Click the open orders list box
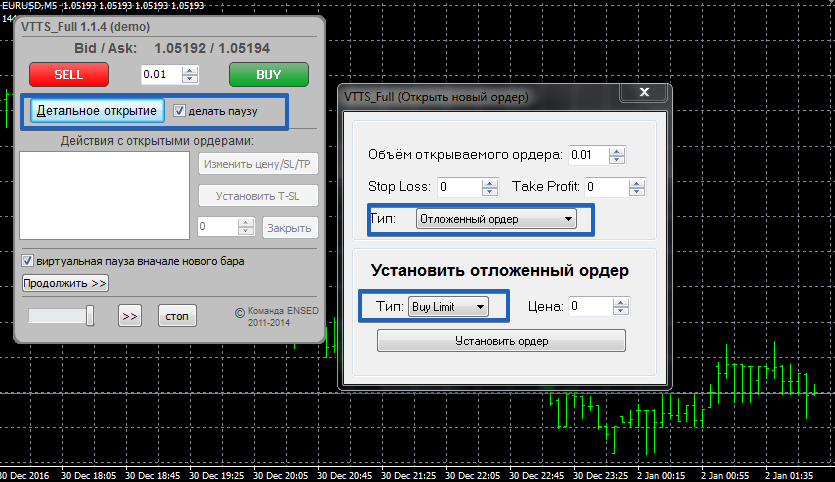The width and height of the screenshot is (835, 482). [104, 197]
